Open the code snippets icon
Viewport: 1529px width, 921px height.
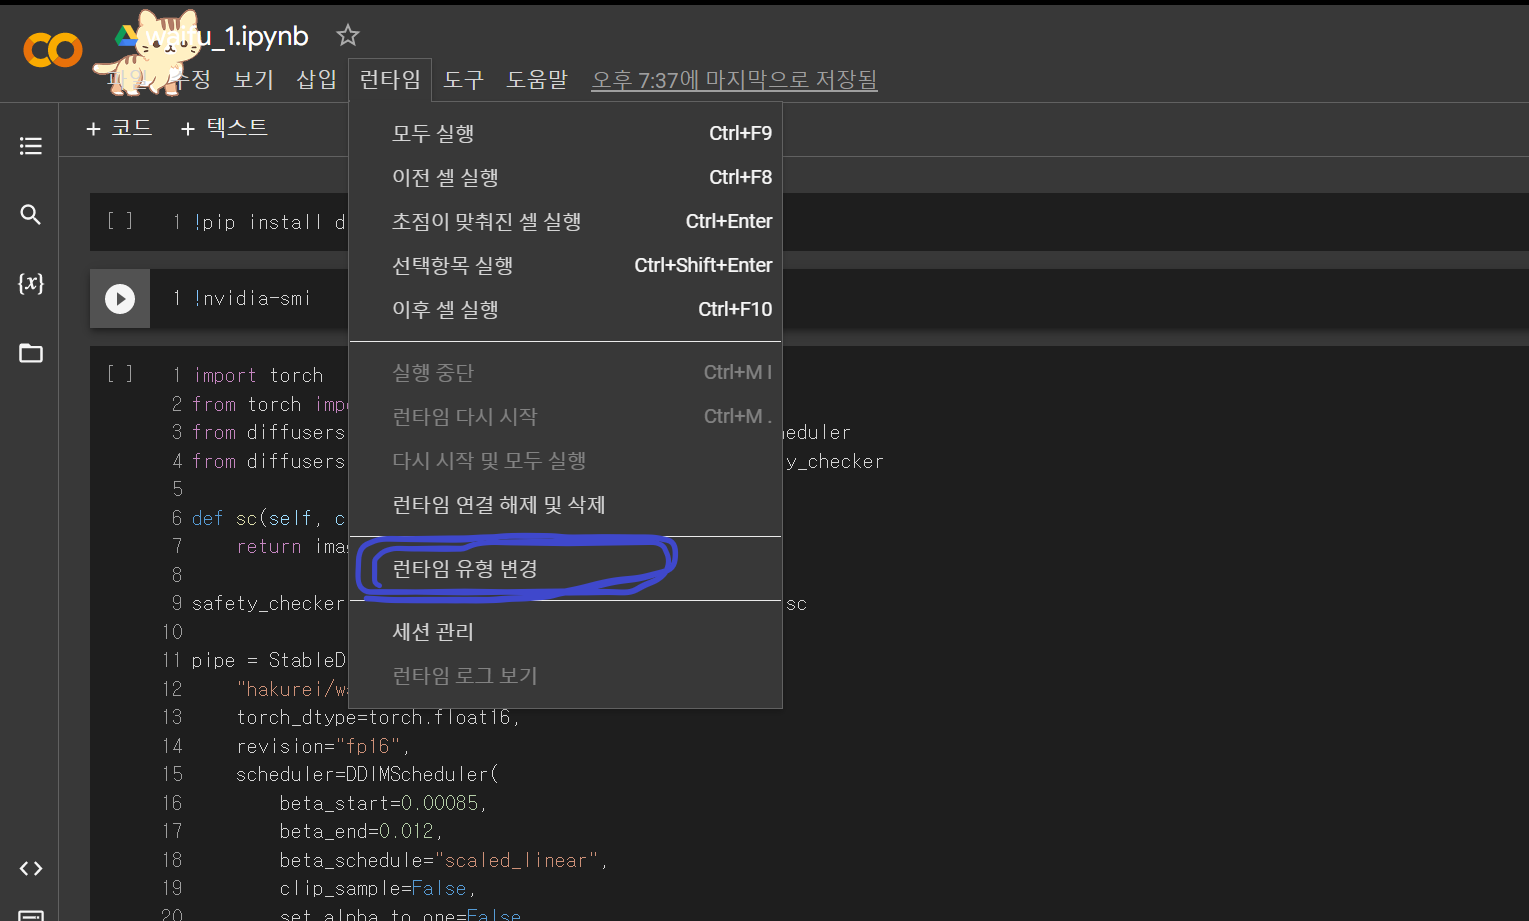(x=31, y=868)
